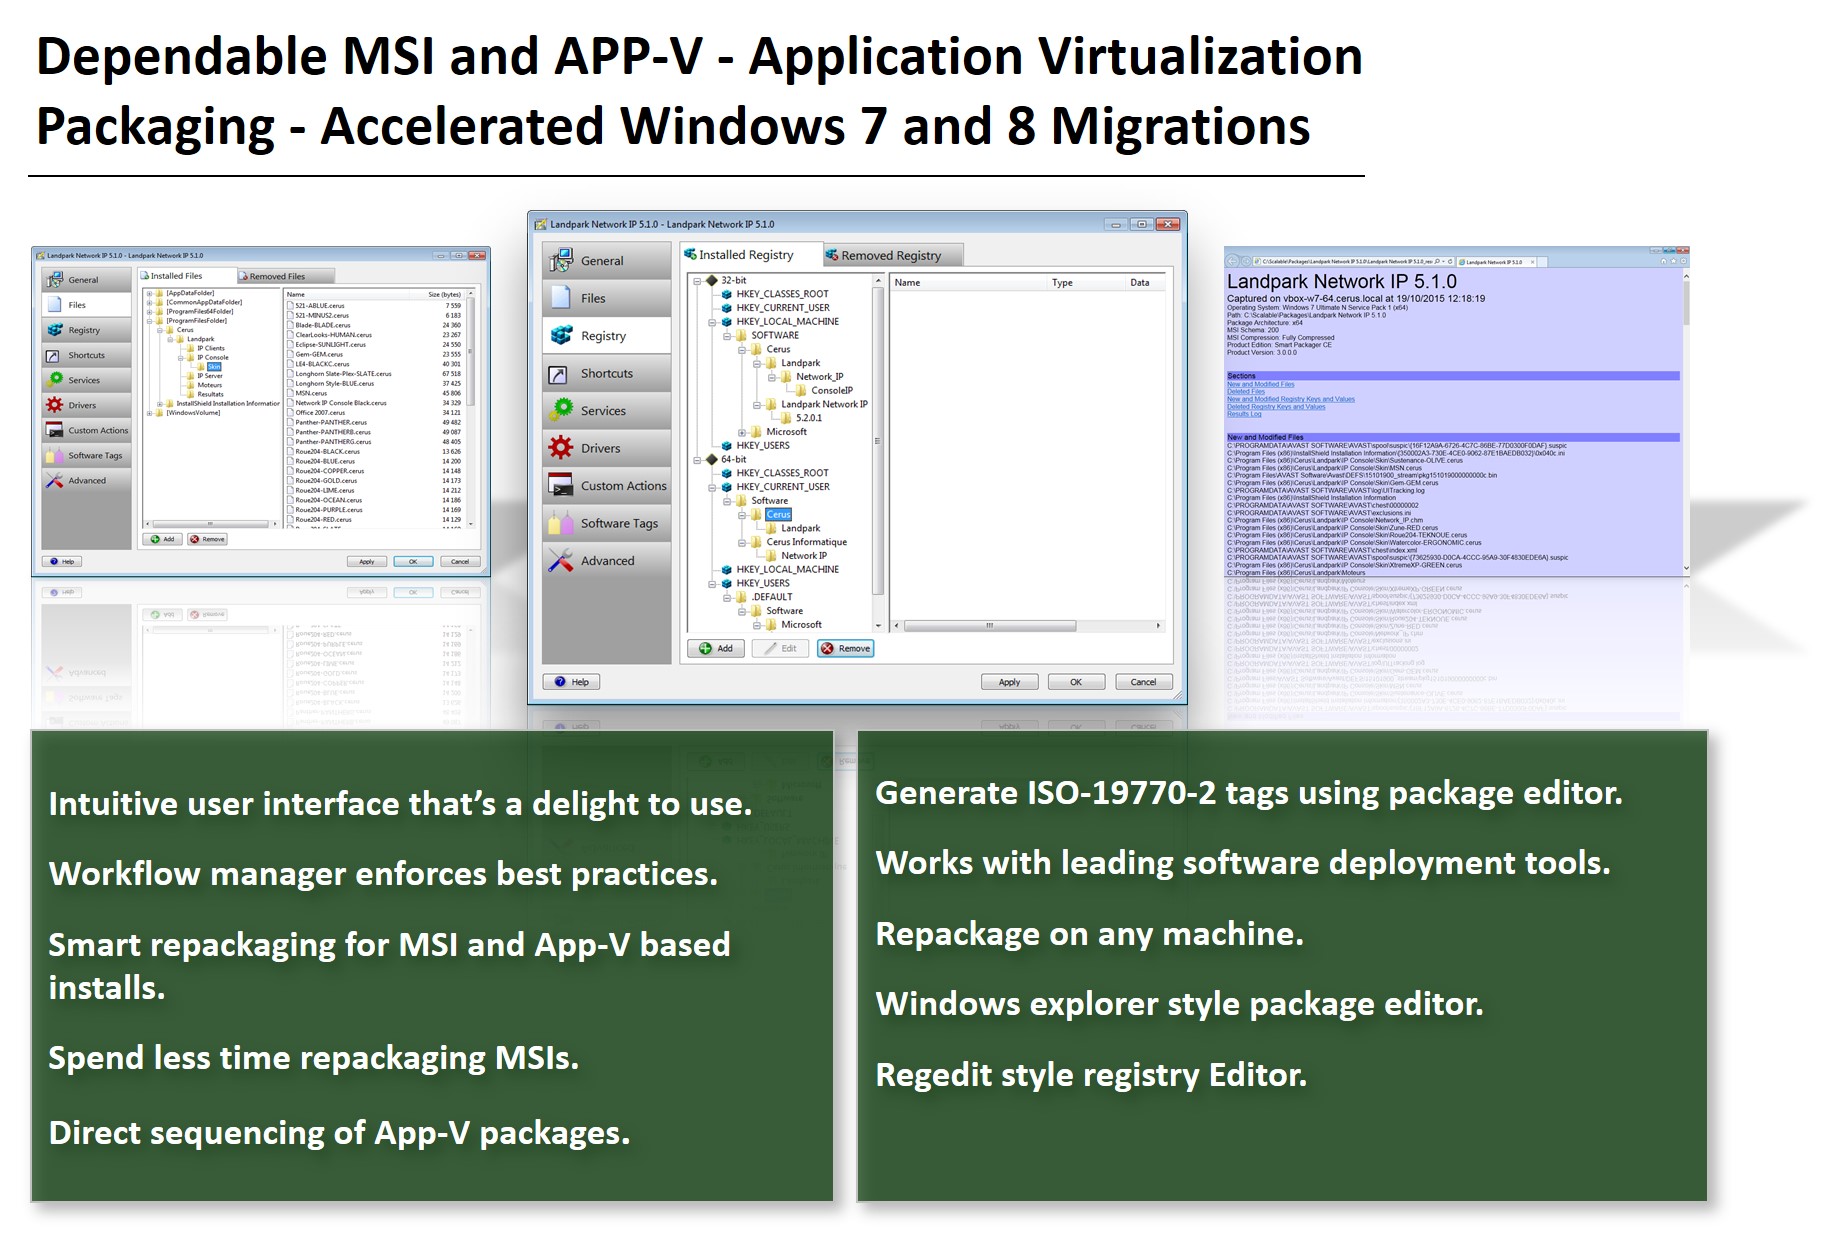Screen dimensions: 1825x1247
Task: Click the vertical scrollbar of registry tree
Action: [878, 440]
